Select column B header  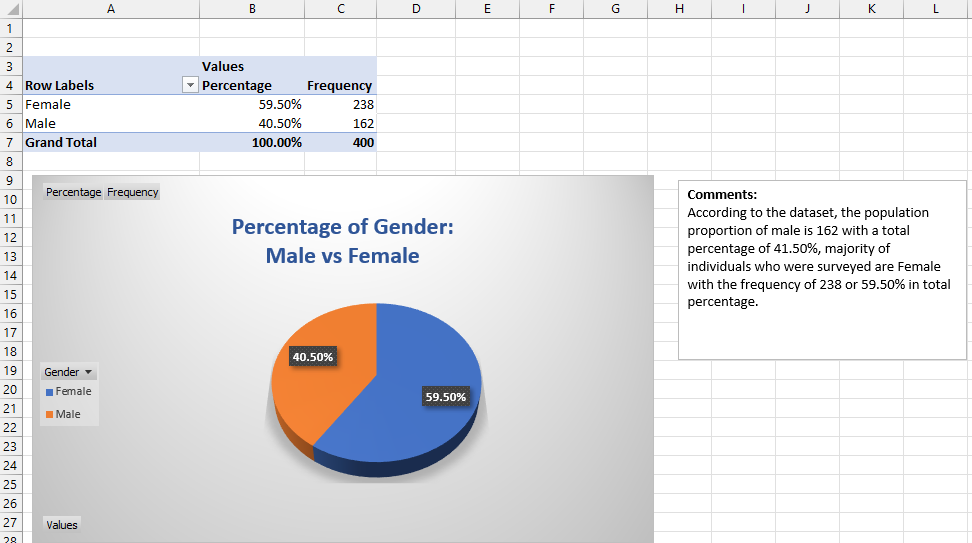coord(252,9)
